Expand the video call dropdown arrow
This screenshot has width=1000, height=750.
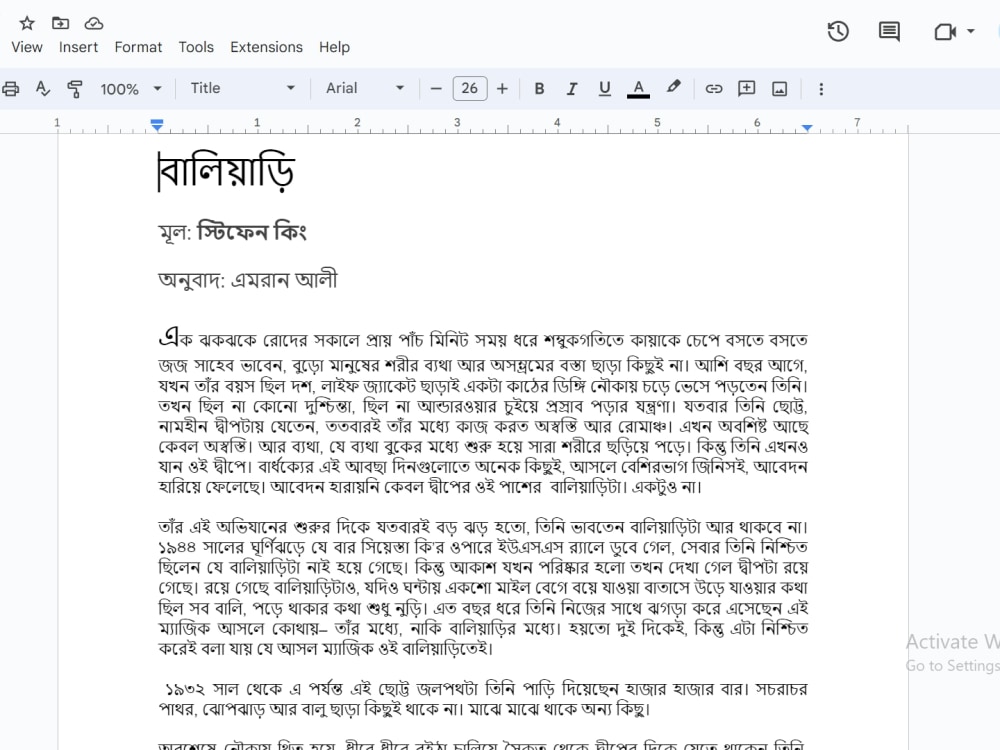point(971,31)
